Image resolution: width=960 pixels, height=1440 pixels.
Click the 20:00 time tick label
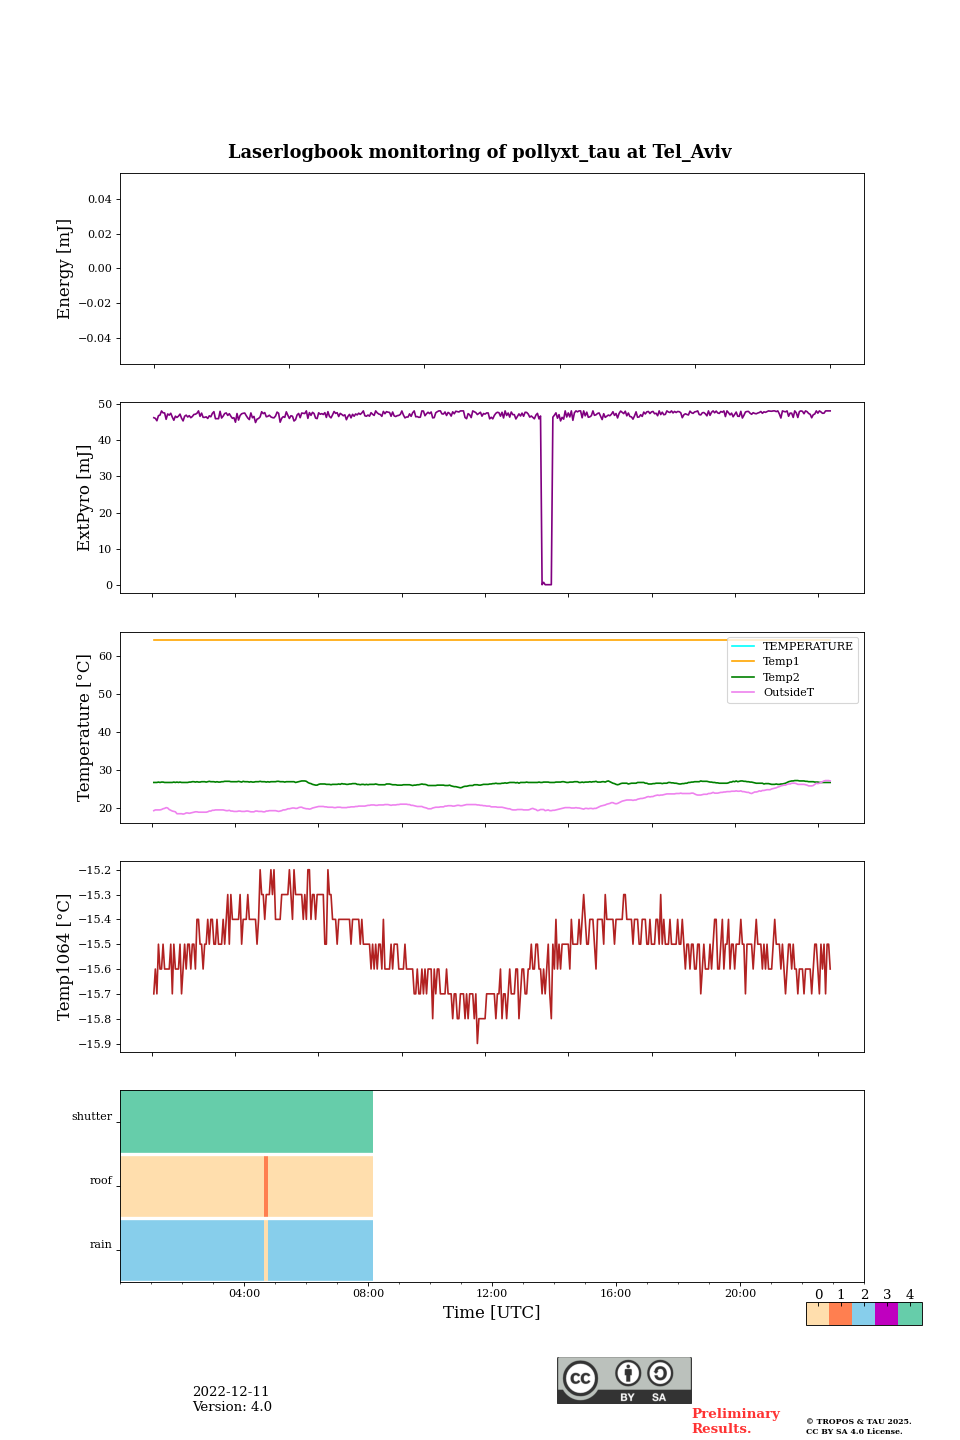pyautogui.click(x=740, y=1294)
